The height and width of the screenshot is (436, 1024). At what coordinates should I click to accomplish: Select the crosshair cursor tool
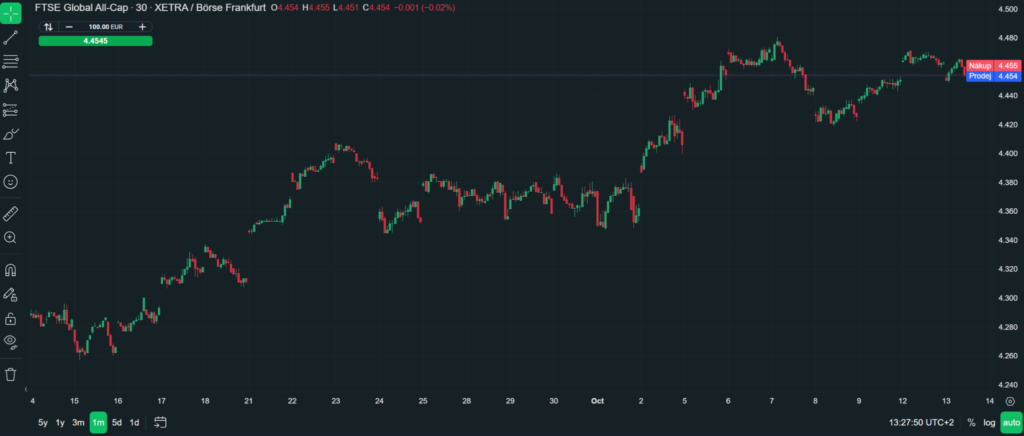pos(10,13)
